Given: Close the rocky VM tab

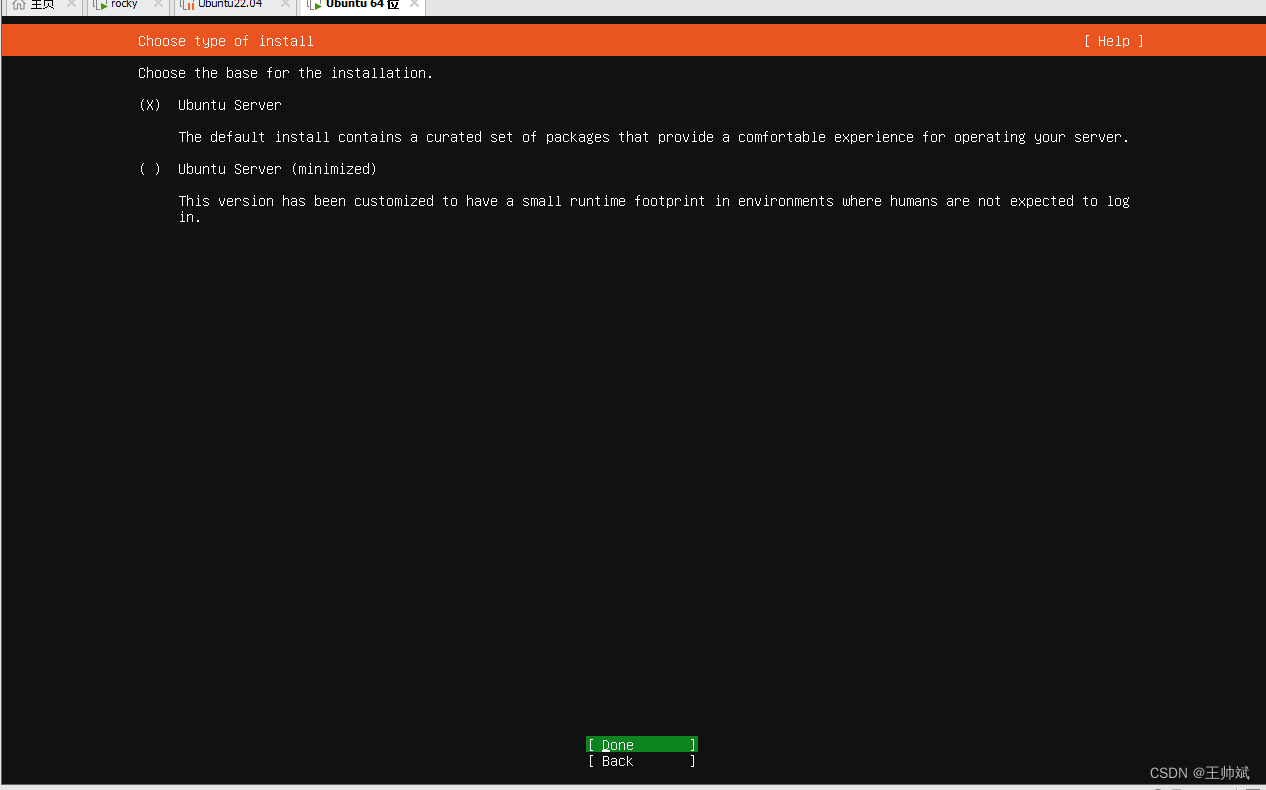Looking at the screenshot, I should (x=158, y=4).
